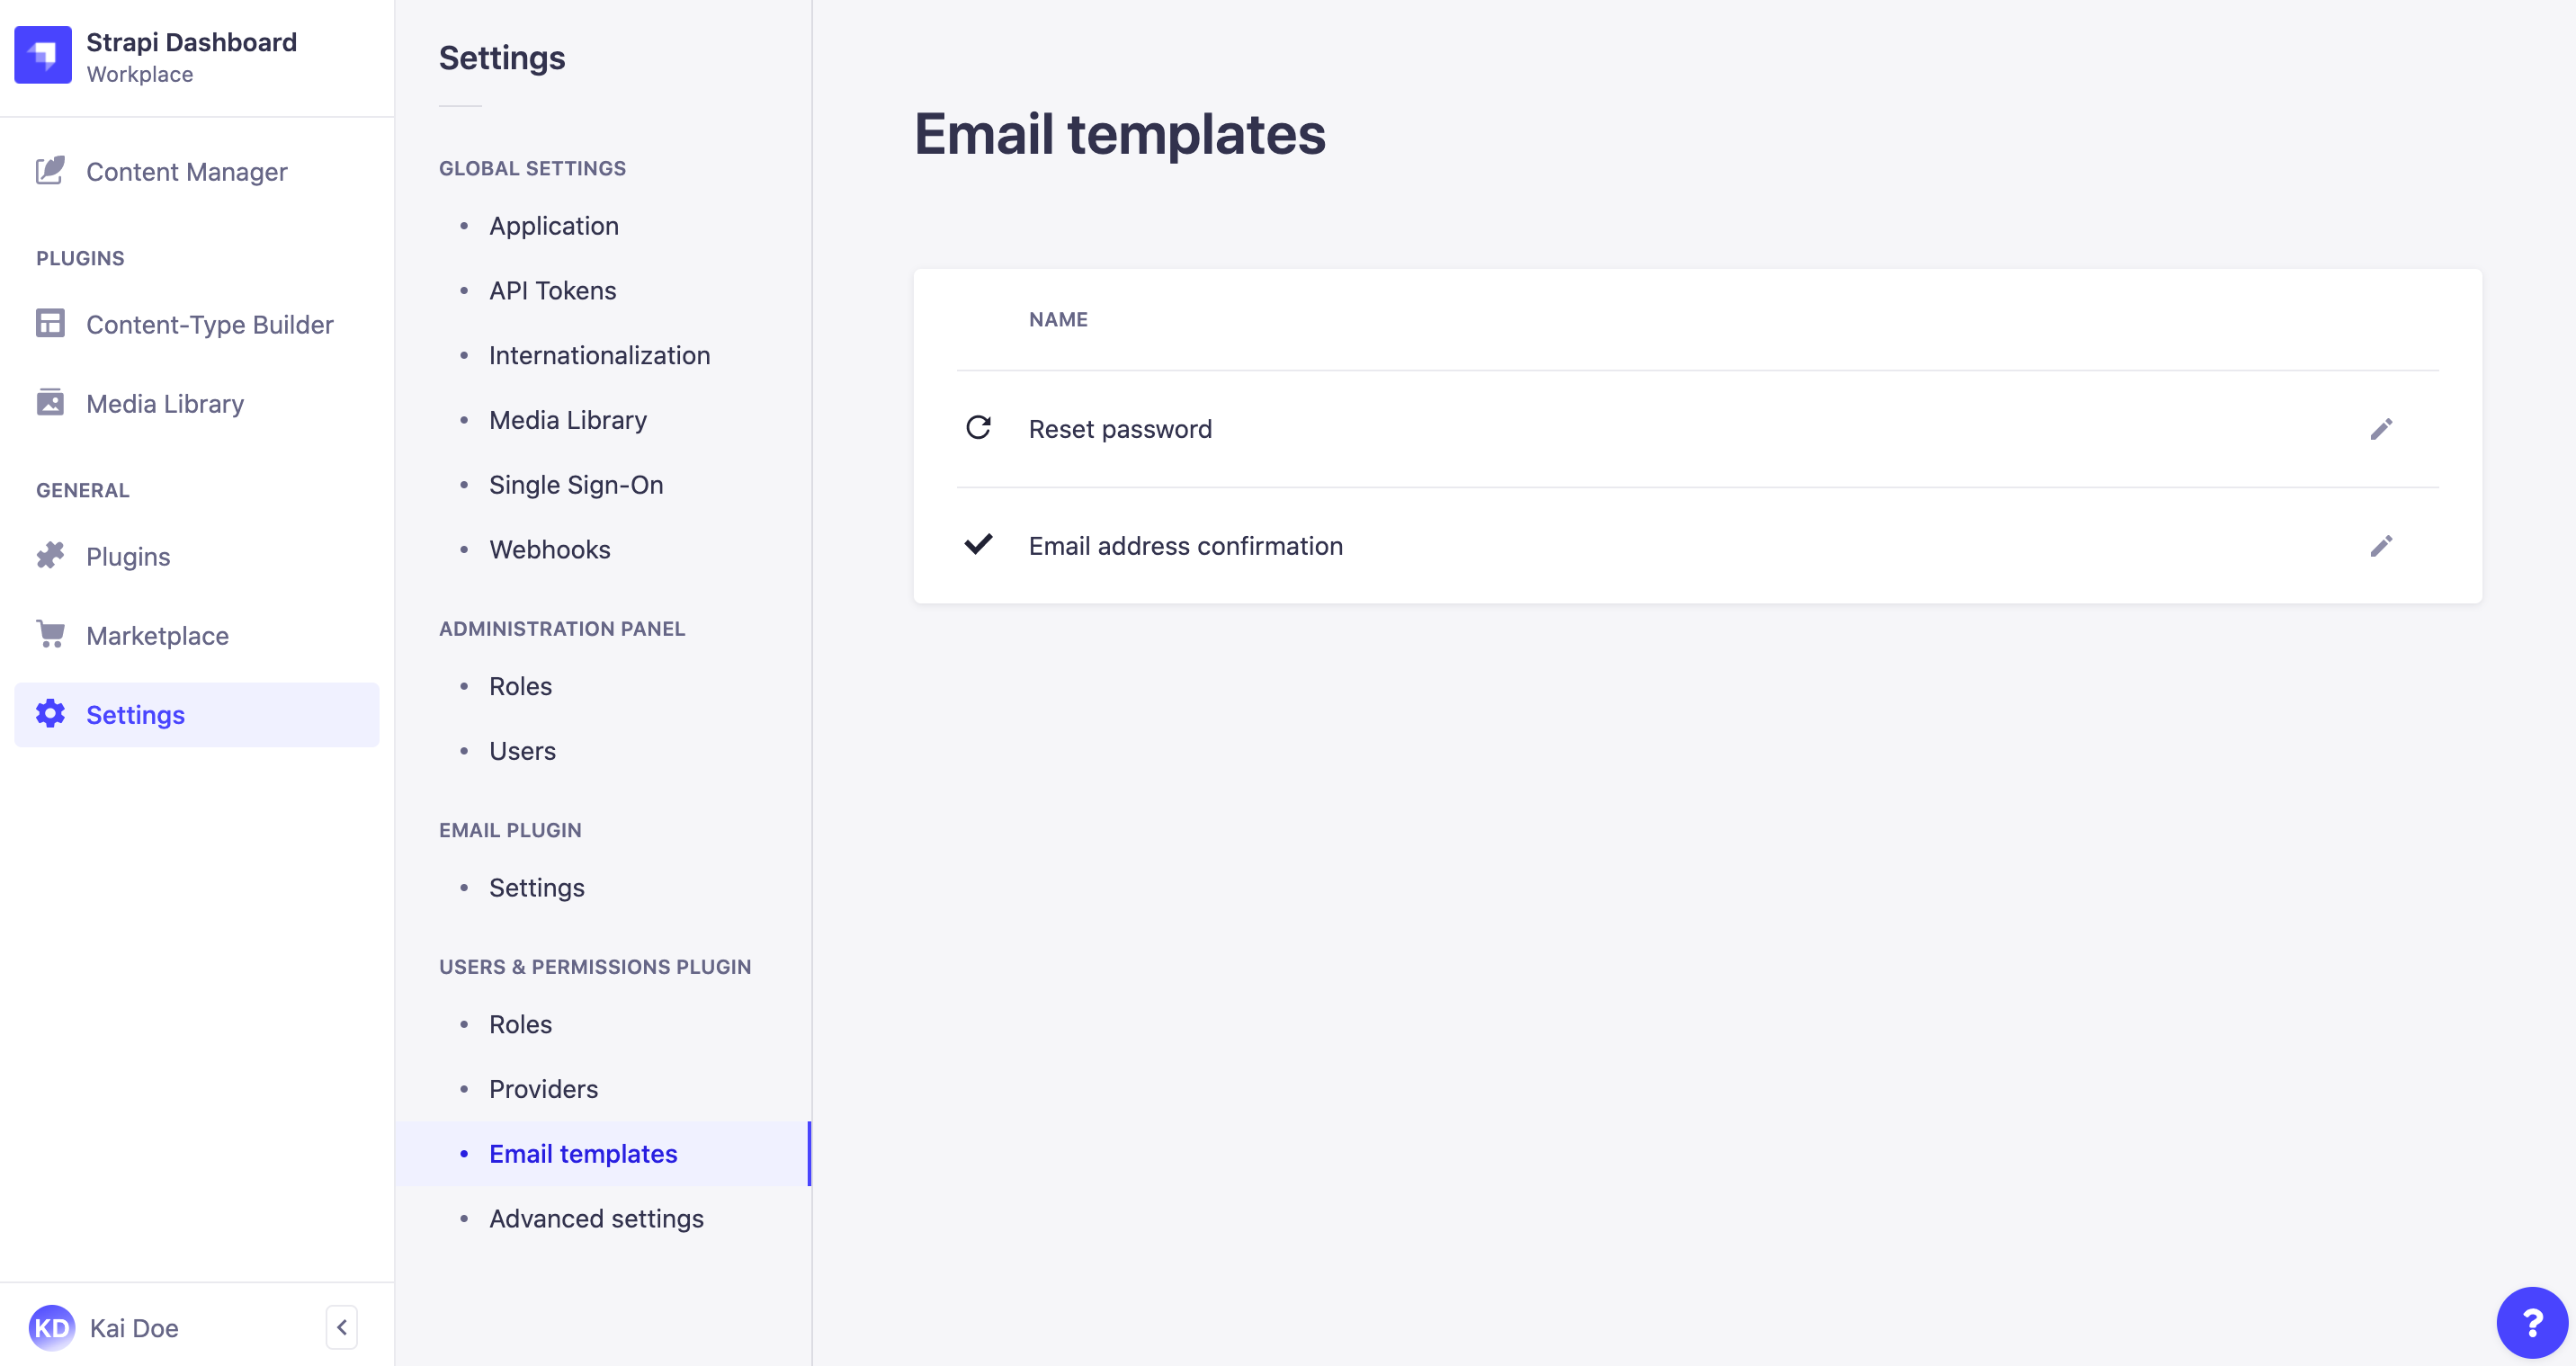Select Internationalization settings
2576x1366 pixels.
(599, 355)
